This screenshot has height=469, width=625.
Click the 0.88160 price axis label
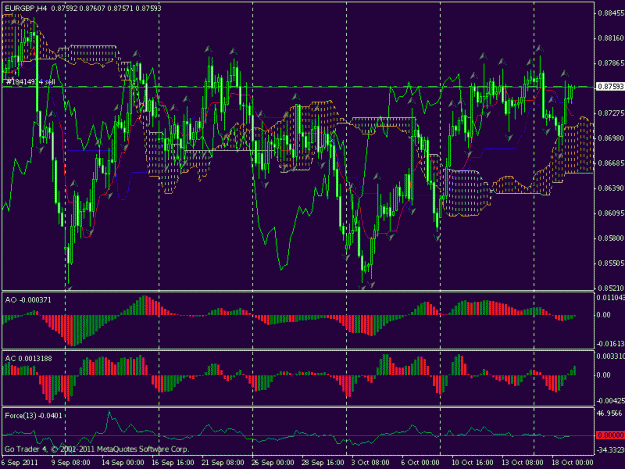tap(610, 38)
